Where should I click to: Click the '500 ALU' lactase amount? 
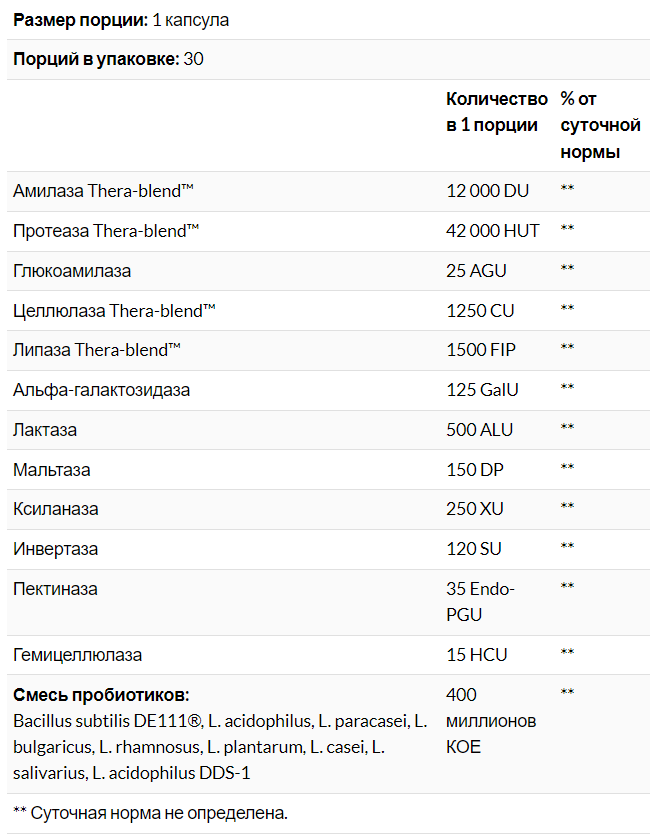coord(479,430)
